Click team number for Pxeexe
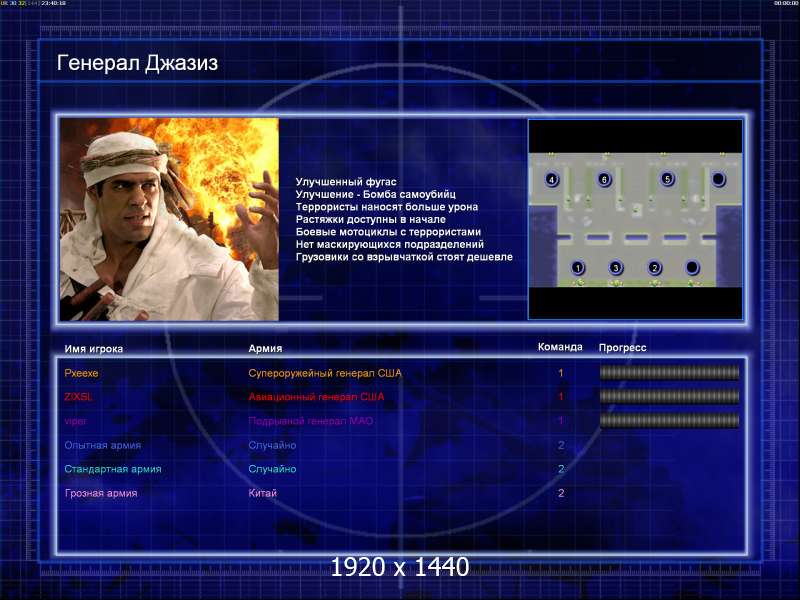The width and height of the screenshot is (800, 600). pos(561,373)
